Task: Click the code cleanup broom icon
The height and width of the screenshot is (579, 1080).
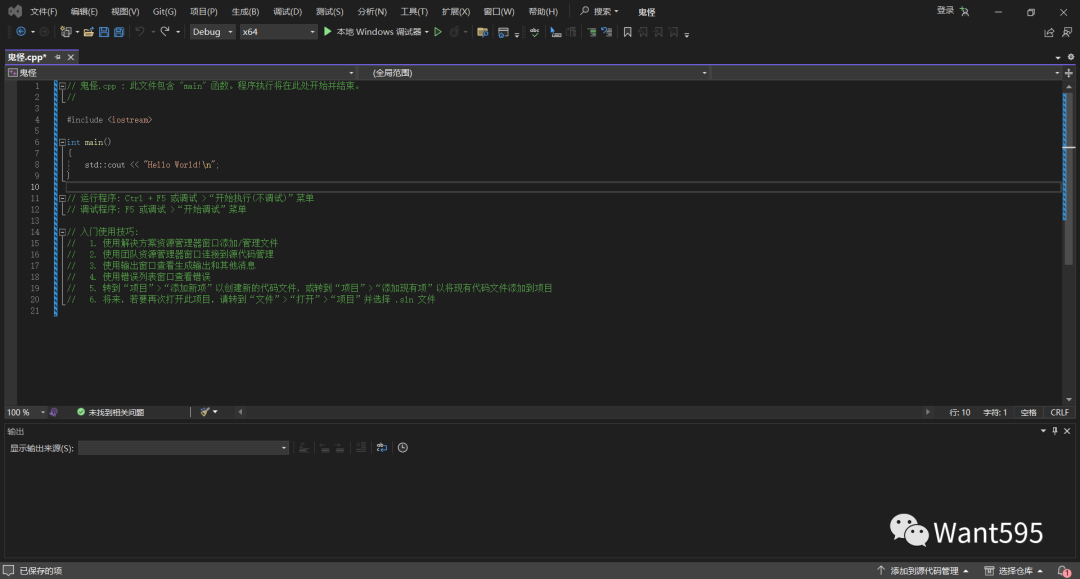Action: tap(204, 412)
